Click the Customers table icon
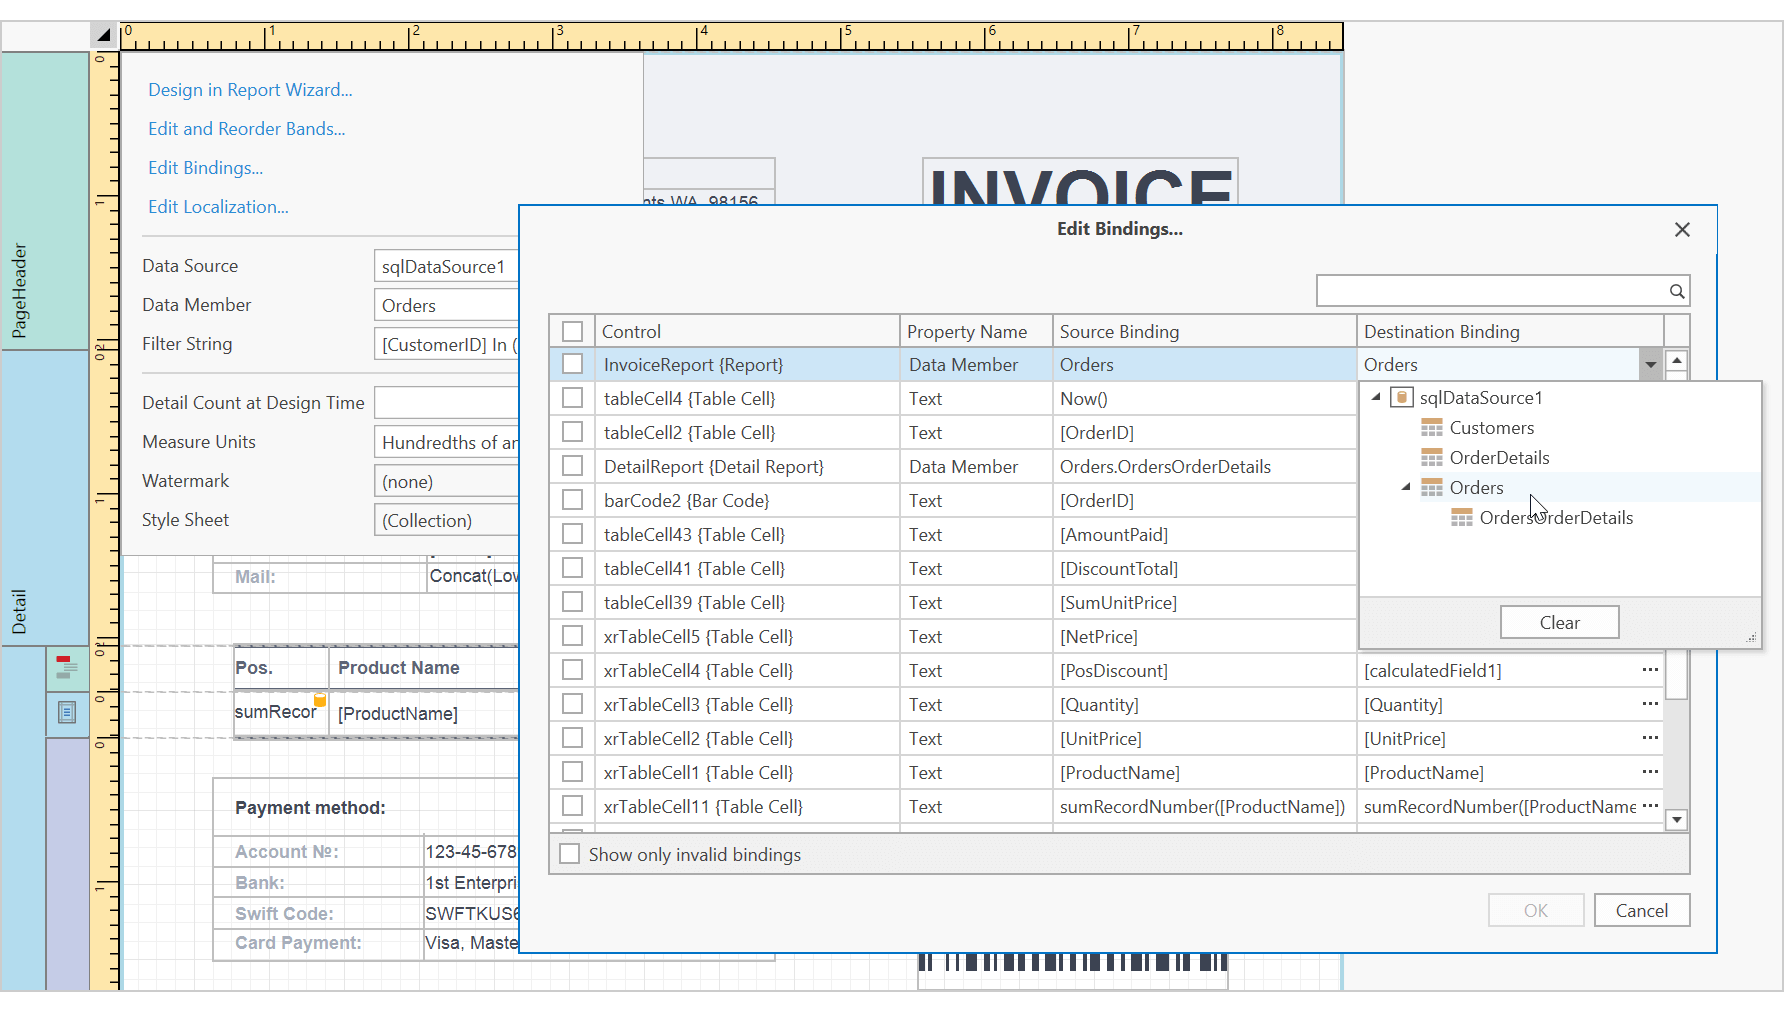The image size is (1784, 1012). 1432,427
